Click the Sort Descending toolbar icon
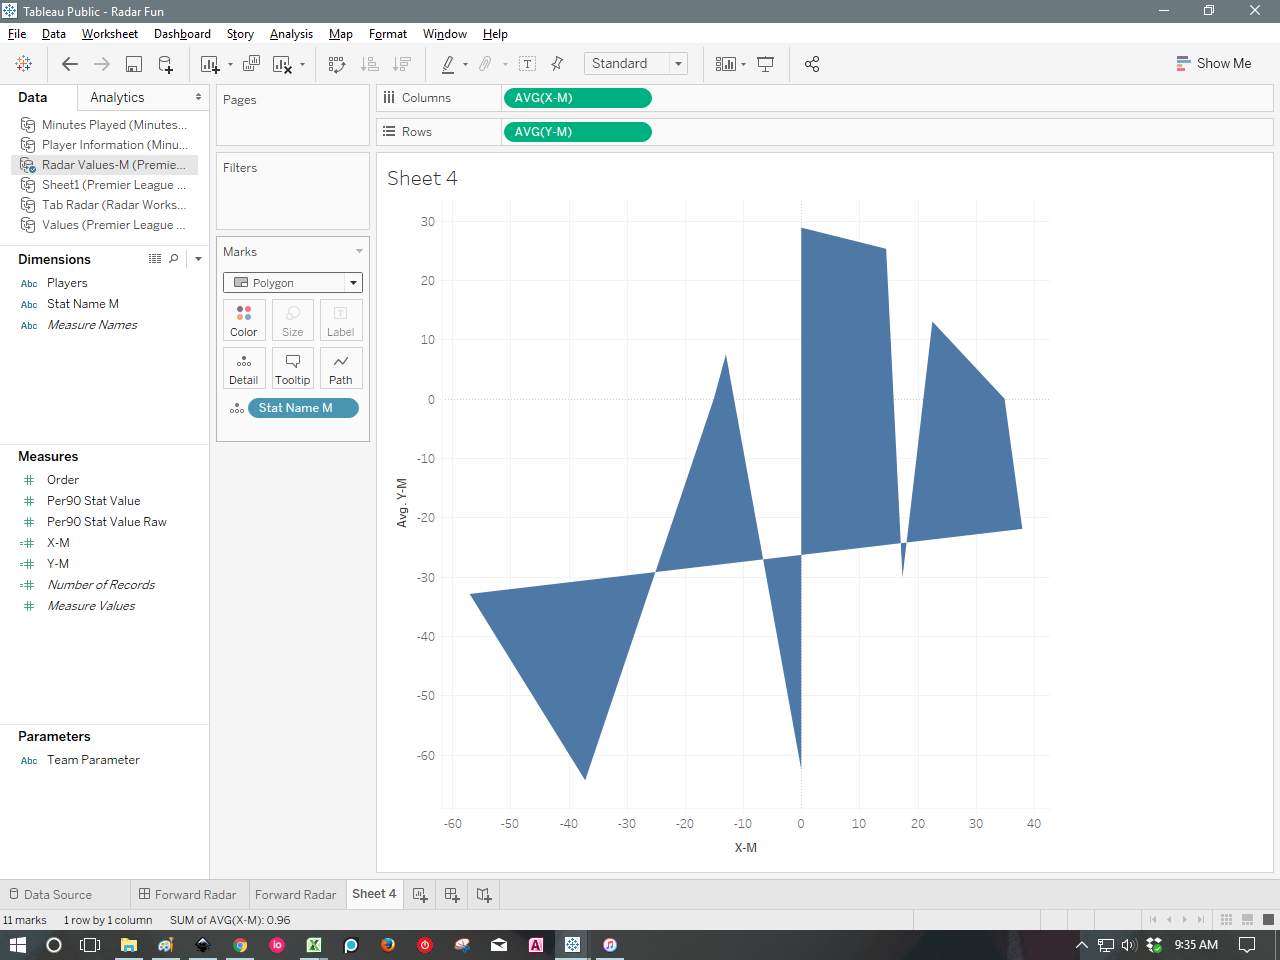This screenshot has width=1280, height=960. pos(401,63)
